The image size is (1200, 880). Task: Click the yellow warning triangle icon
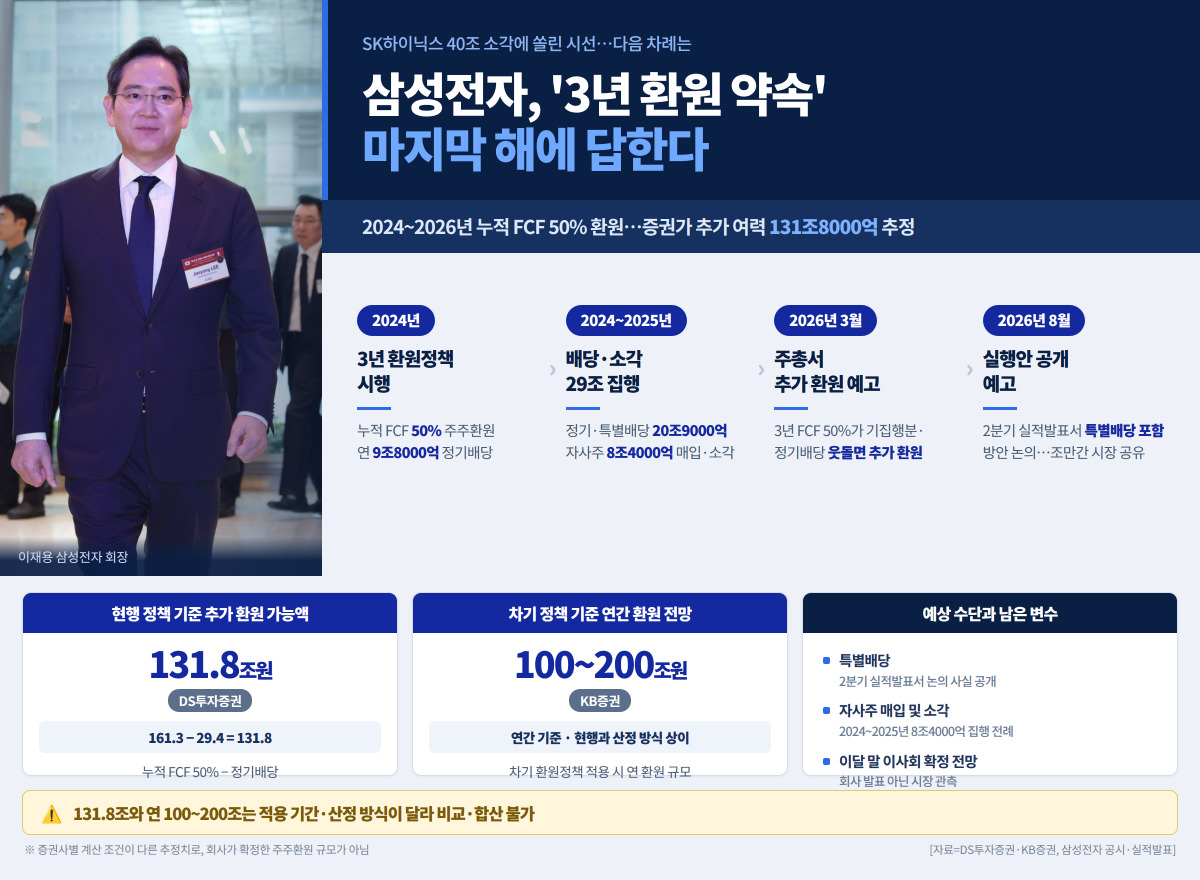pos(52,814)
